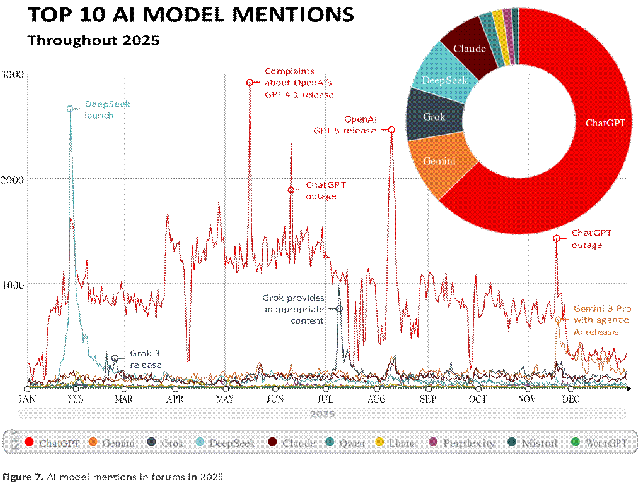Screen dimensions: 640x483
Task: Toggle the Claude legend entry
Action: click(x=292, y=443)
